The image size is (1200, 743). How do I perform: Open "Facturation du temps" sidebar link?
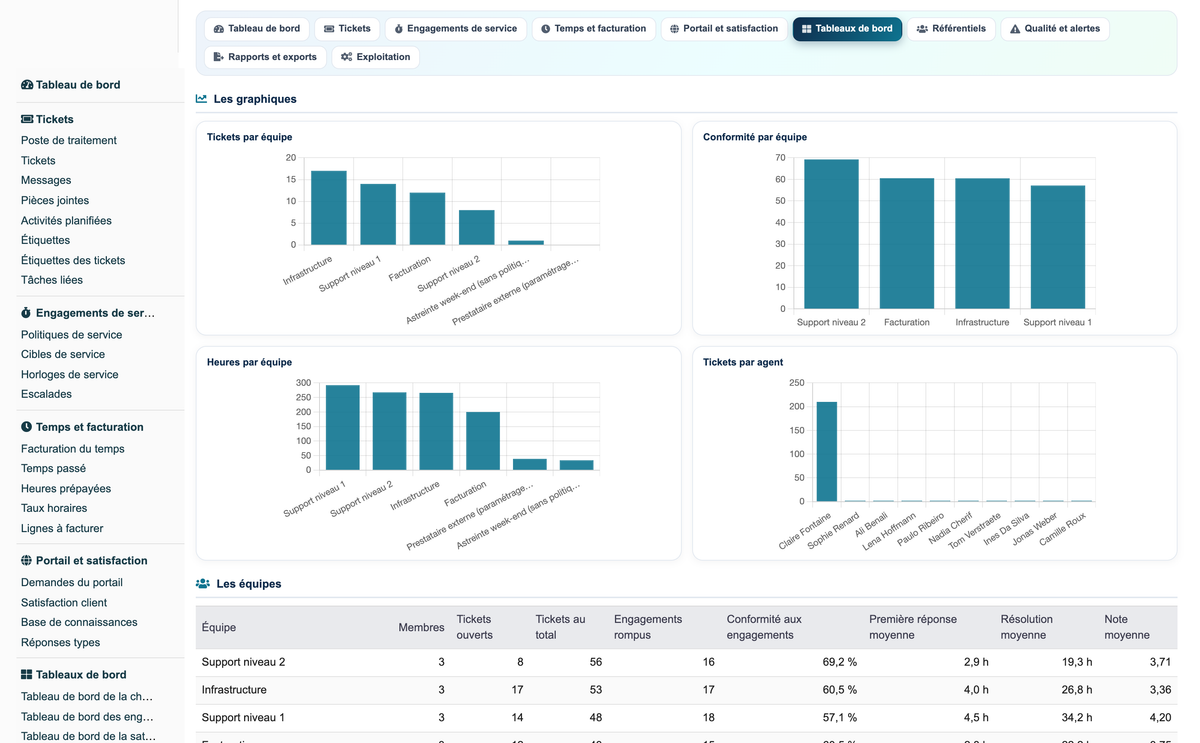(x=73, y=449)
